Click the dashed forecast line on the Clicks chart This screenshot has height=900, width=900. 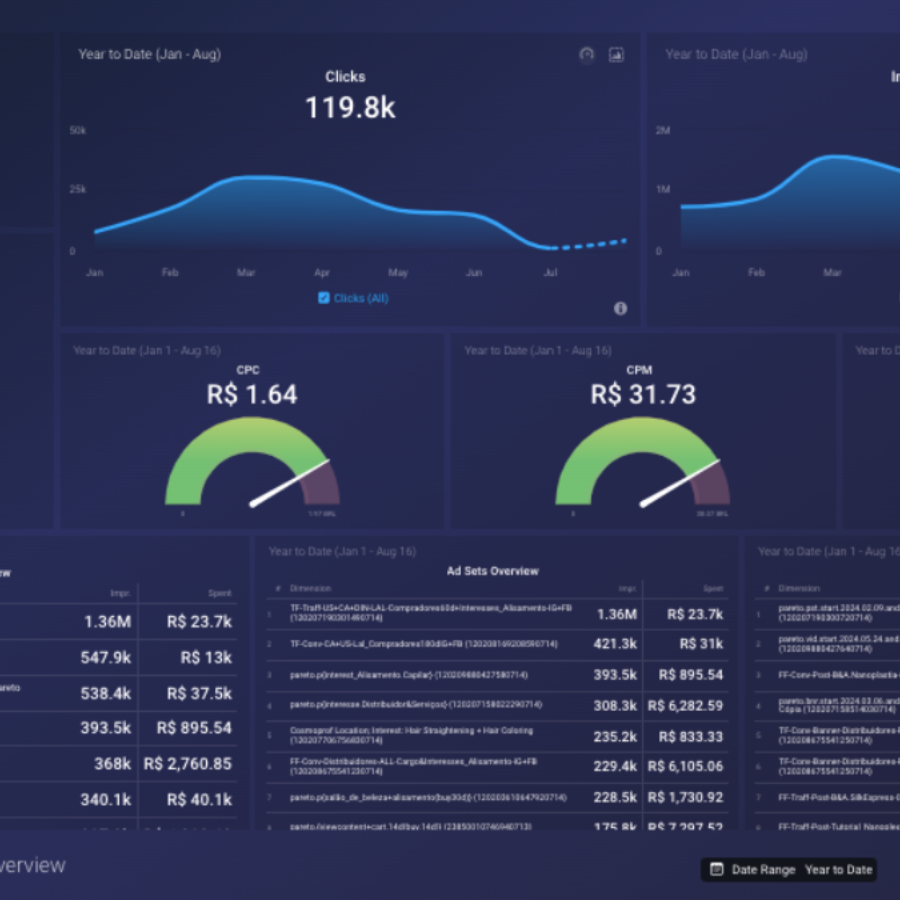coord(588,245)
